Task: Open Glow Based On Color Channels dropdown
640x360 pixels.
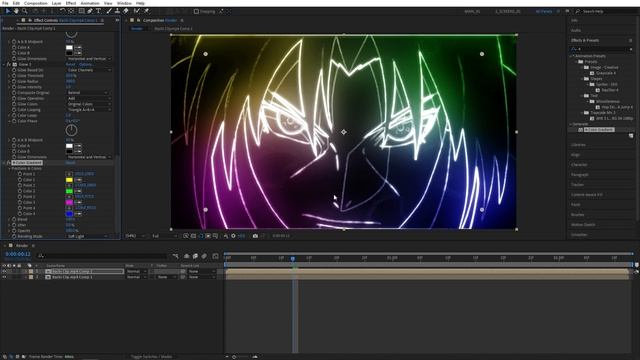Action: [89, 70]
